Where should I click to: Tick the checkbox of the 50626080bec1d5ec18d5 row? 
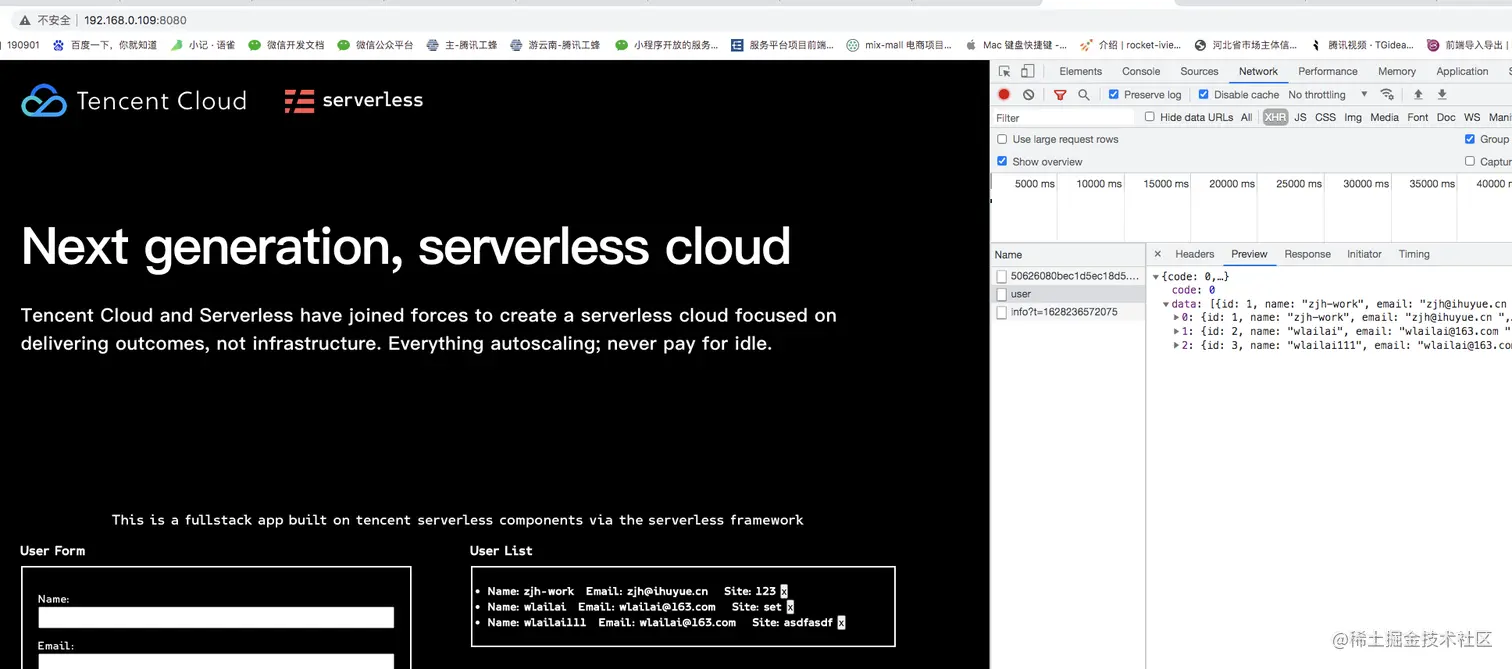tap(1002, 275)
